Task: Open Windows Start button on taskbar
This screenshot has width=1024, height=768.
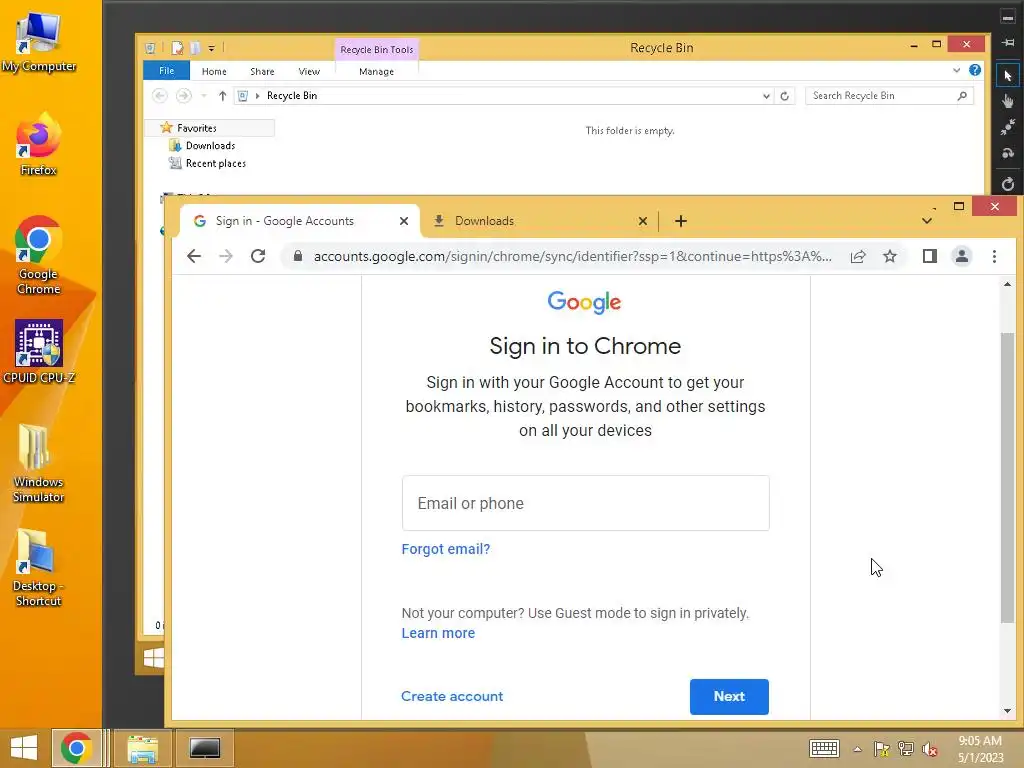Action: [24, 748]
